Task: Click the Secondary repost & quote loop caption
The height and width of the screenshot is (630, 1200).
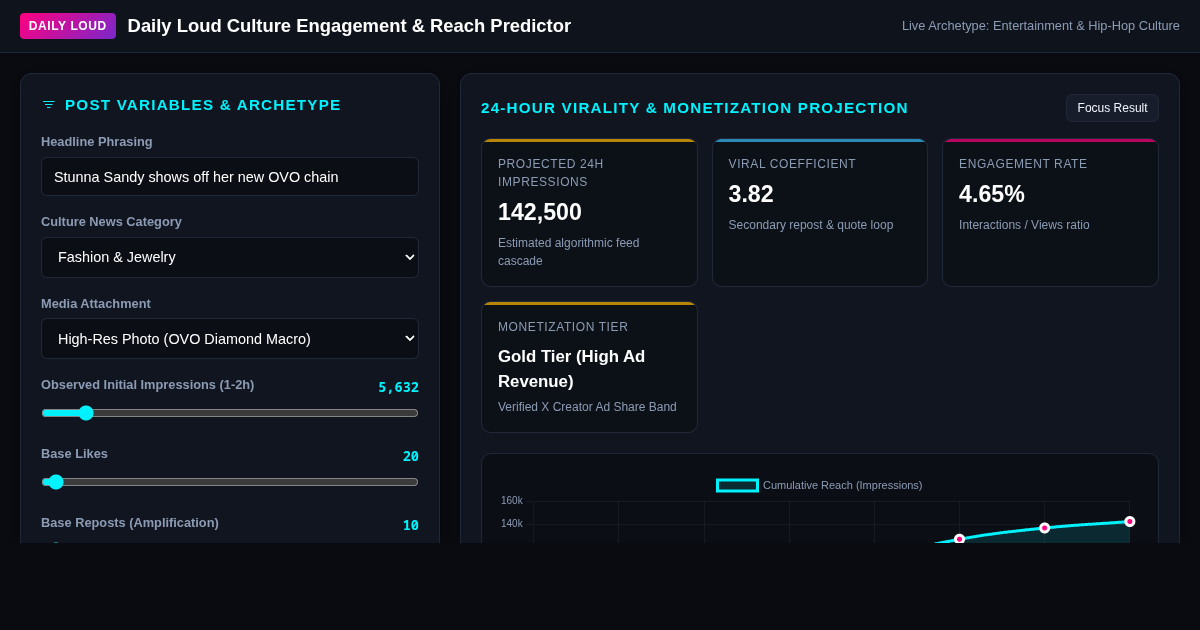Action: click(x=811, y=225)
